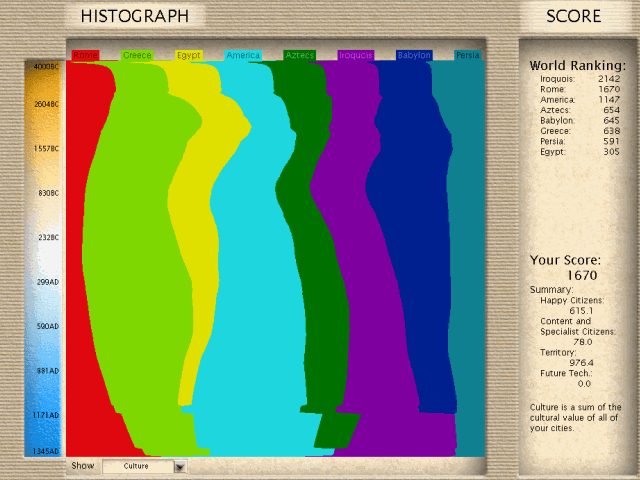Click Content and Specialist Citizens label
Viewport: 640px width, 480px height.
point(578,327)
